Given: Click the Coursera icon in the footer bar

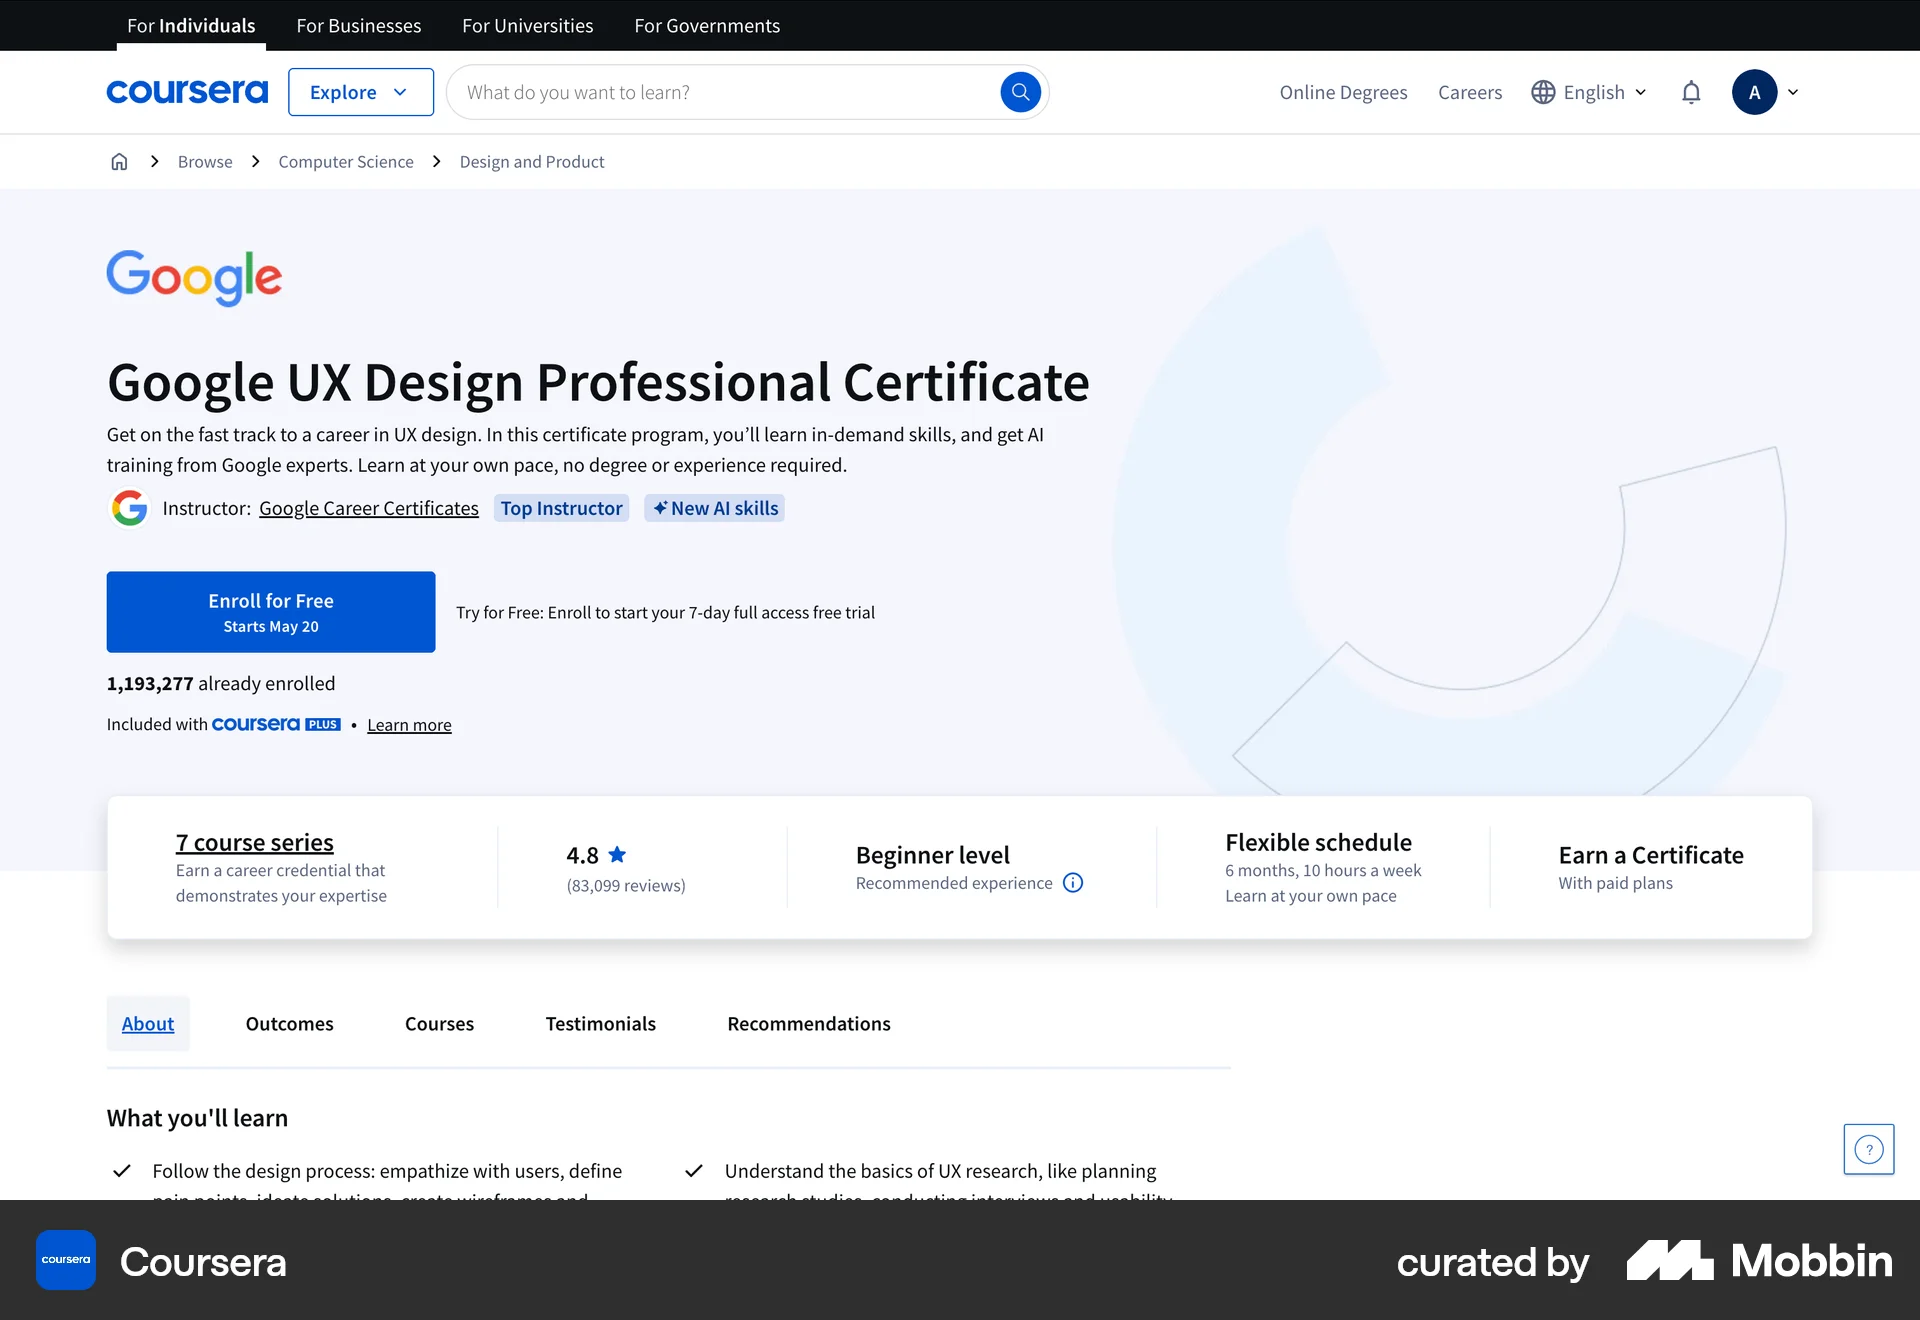Looking at the screenshot, I should [x=65, y=1259].
